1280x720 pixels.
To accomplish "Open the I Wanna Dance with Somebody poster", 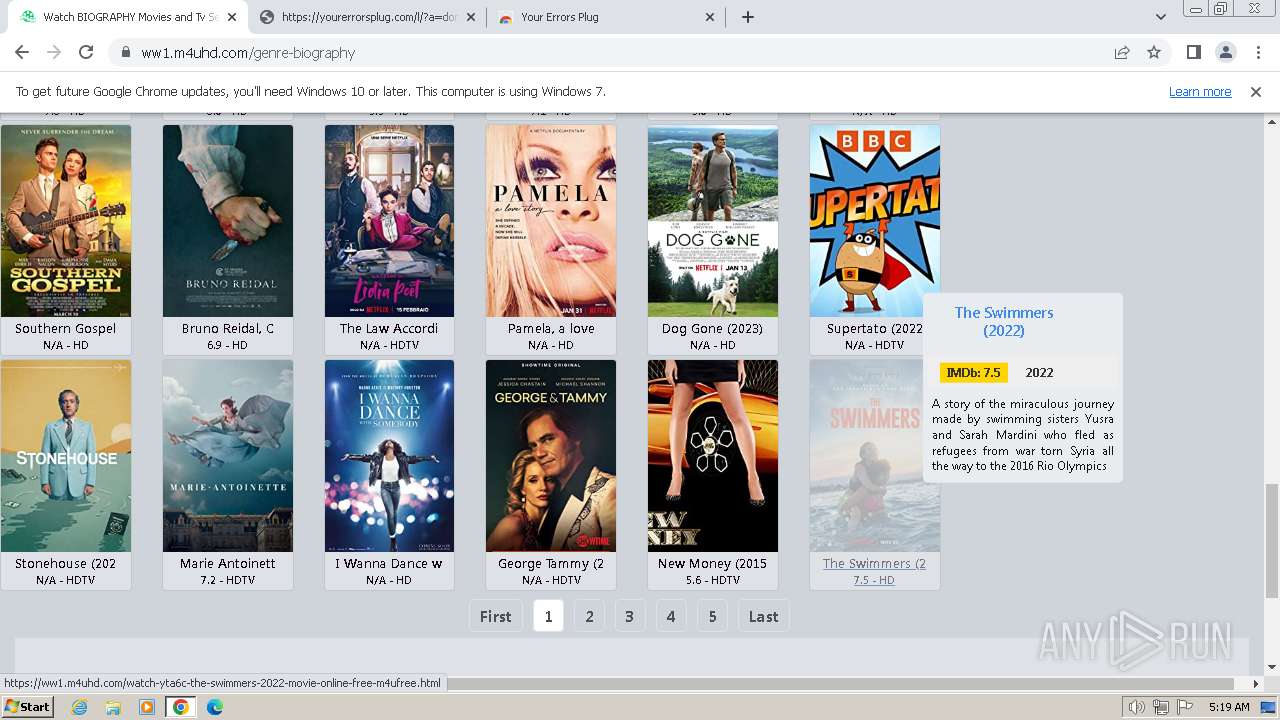I will click(389, 456).
